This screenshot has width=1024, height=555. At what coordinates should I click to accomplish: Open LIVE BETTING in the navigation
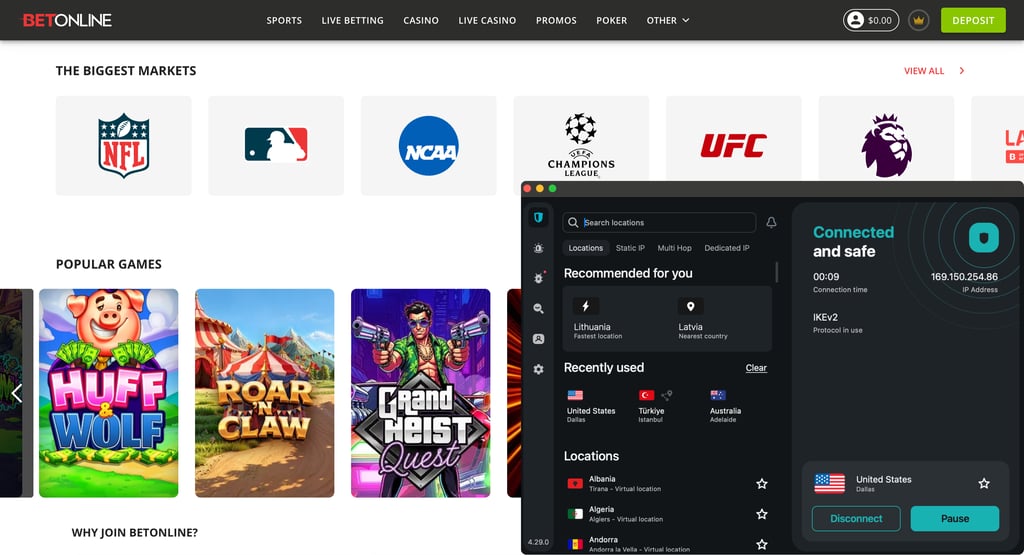pos(353,20)
